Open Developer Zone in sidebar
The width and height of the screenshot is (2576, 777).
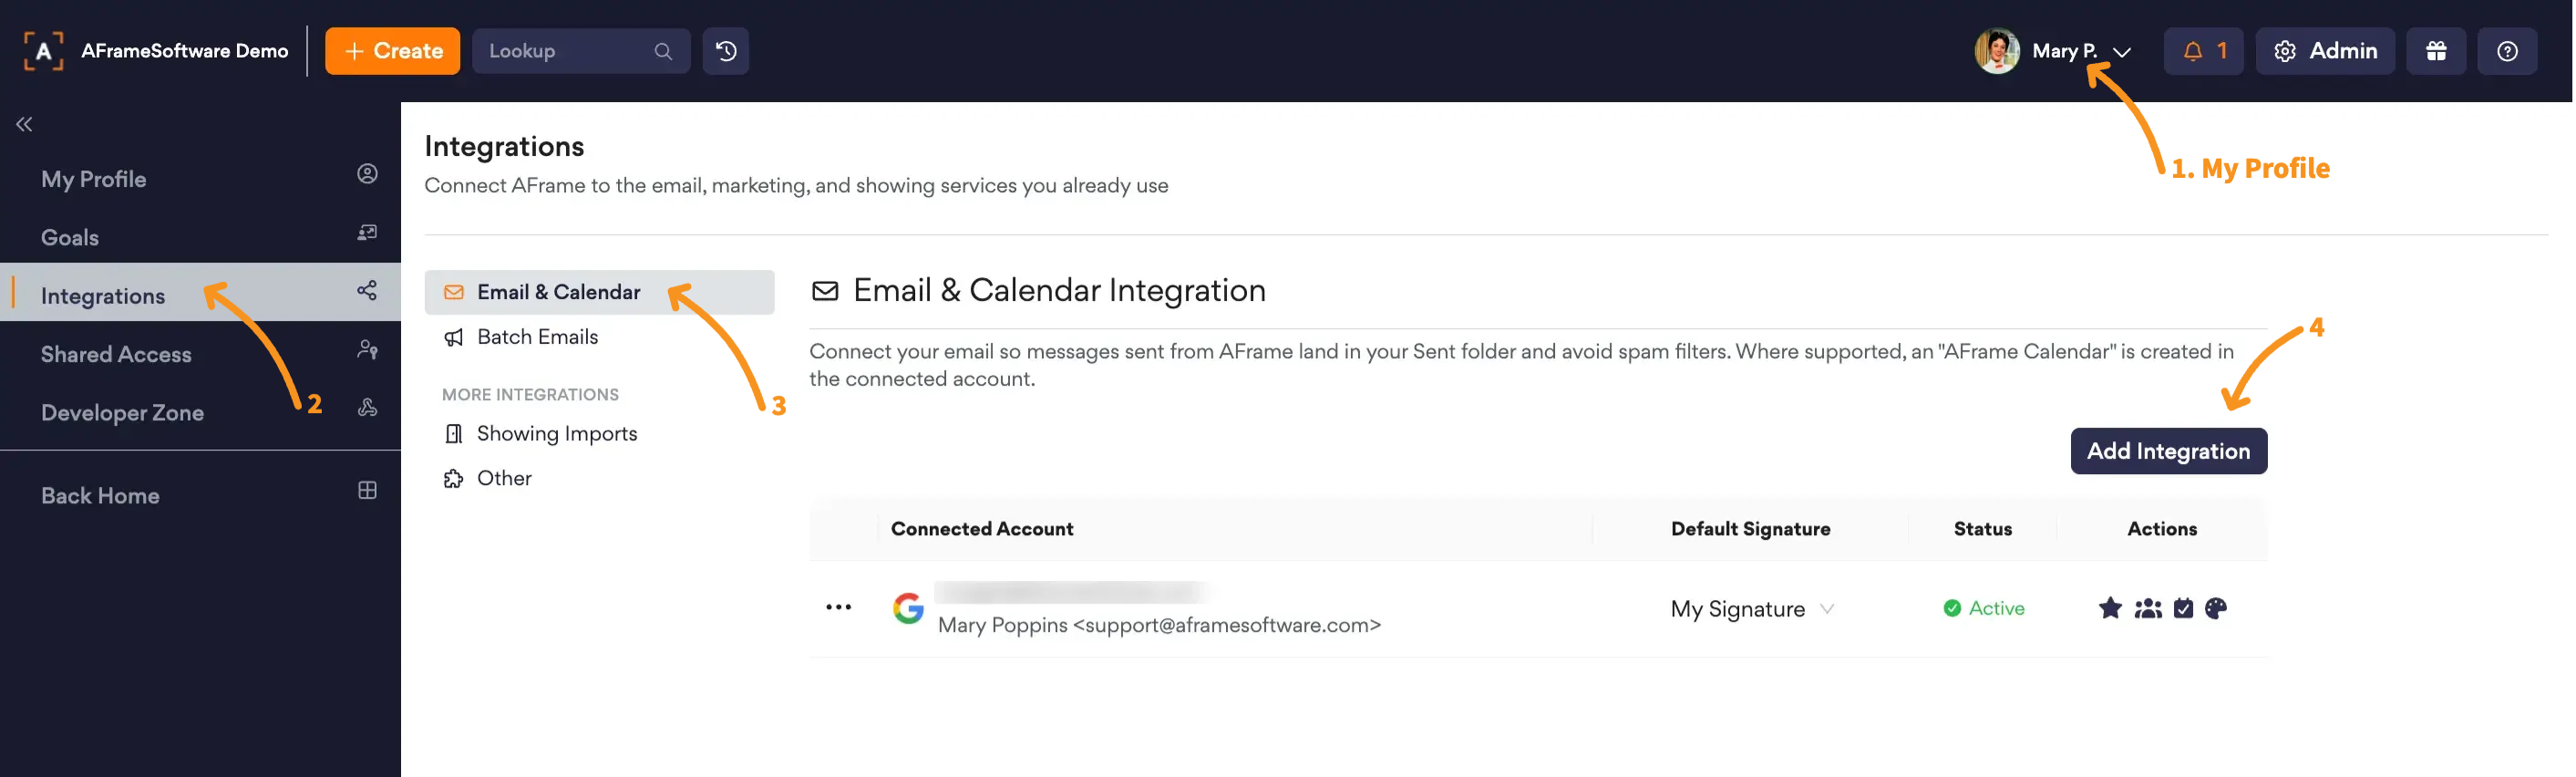point(200,410)
